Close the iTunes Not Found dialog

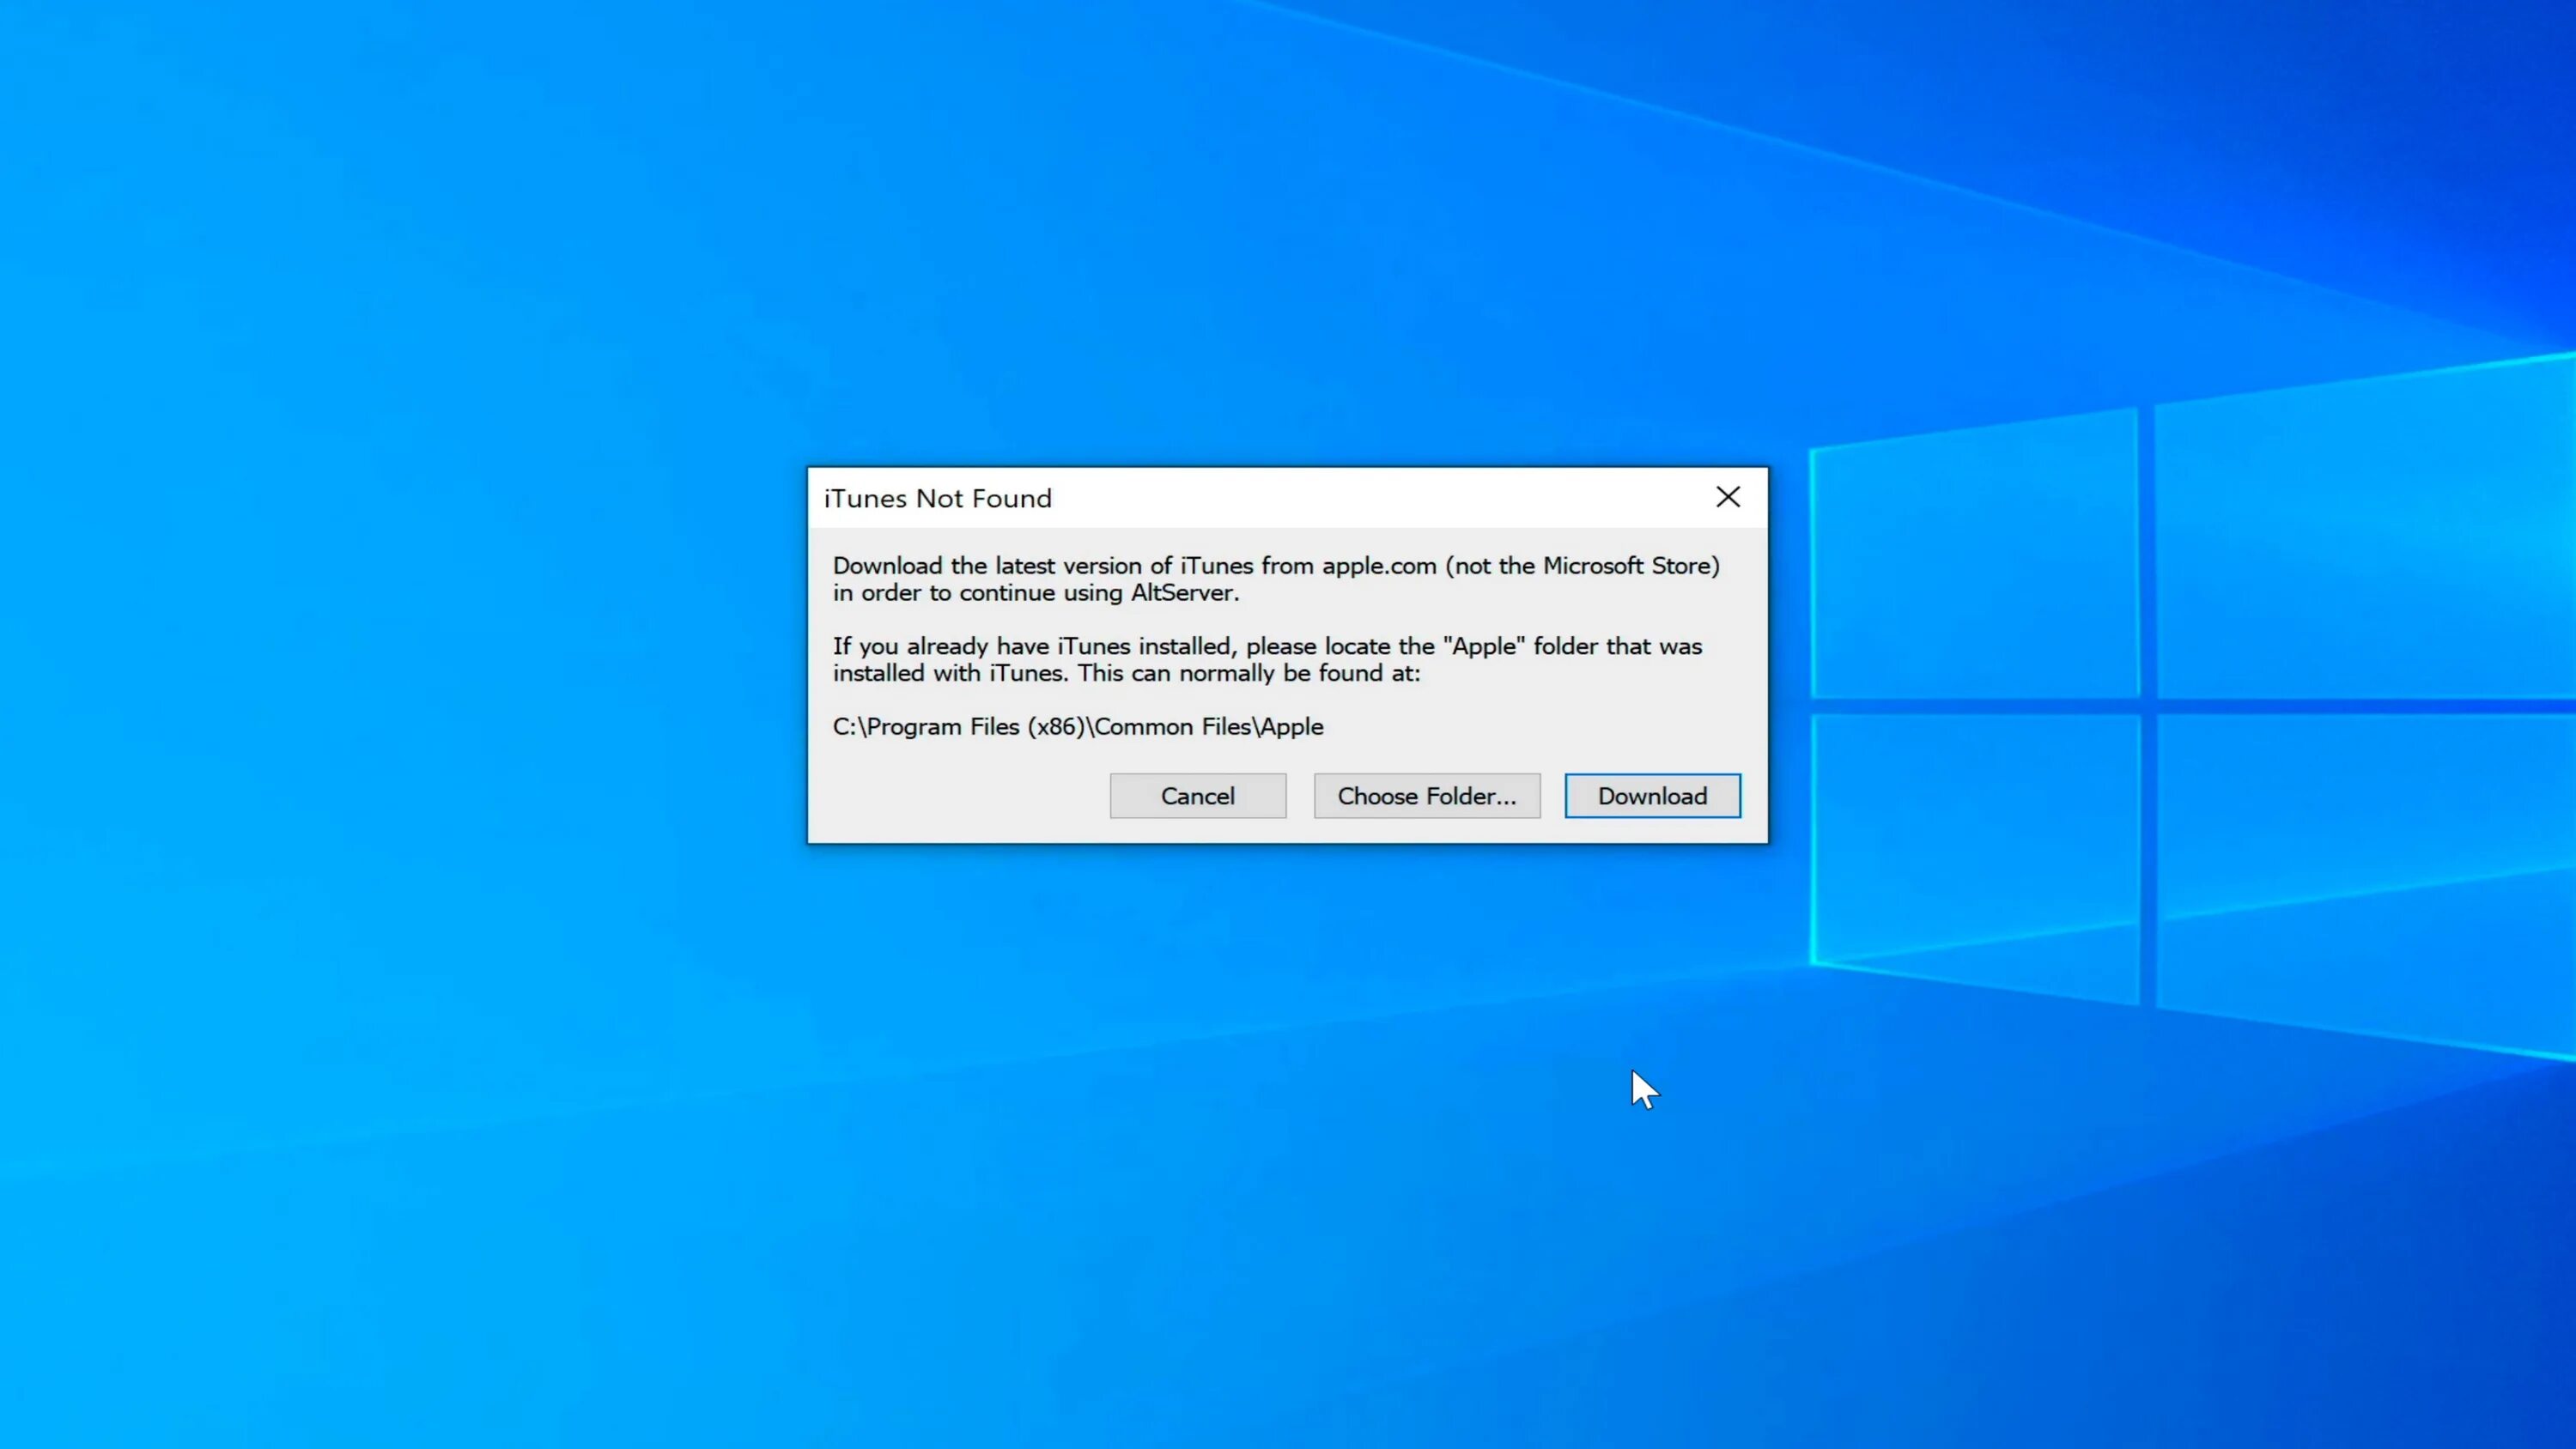[x=1727, y=497]
